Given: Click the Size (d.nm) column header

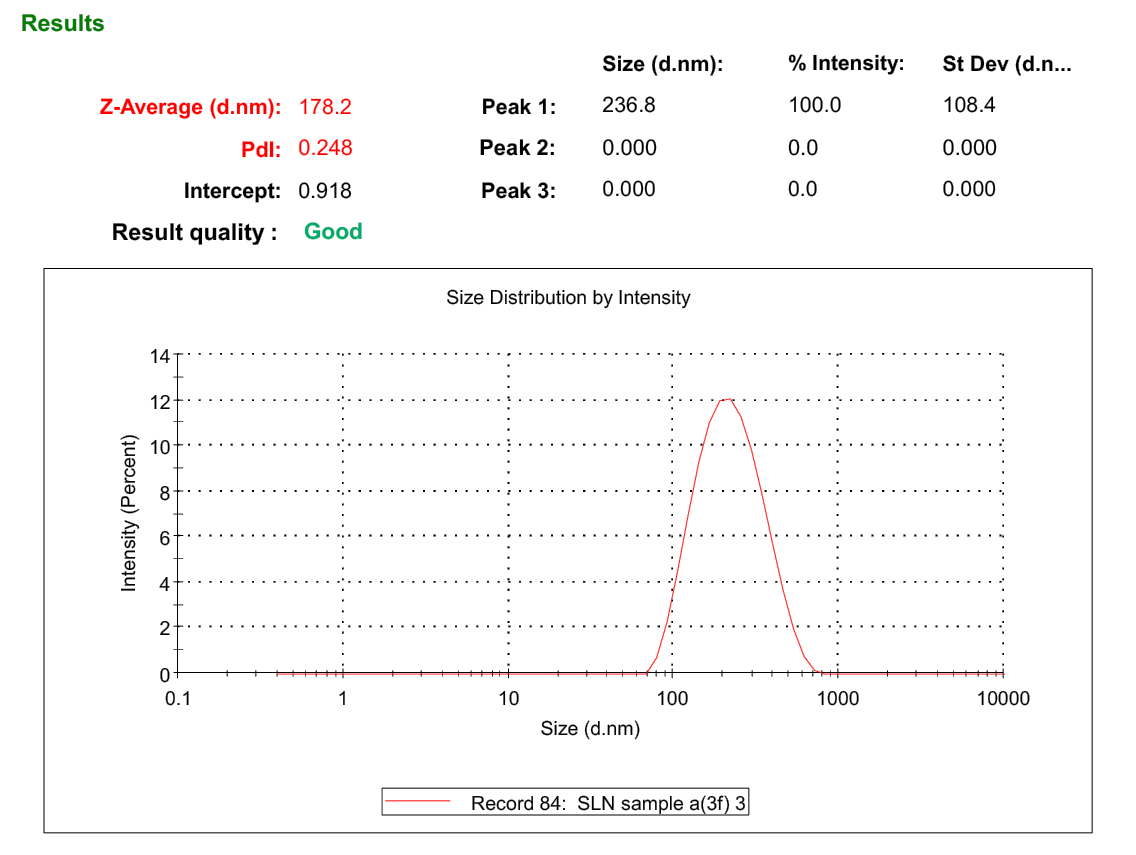Looking at the screenshot, I should click(x=662, y=65).
